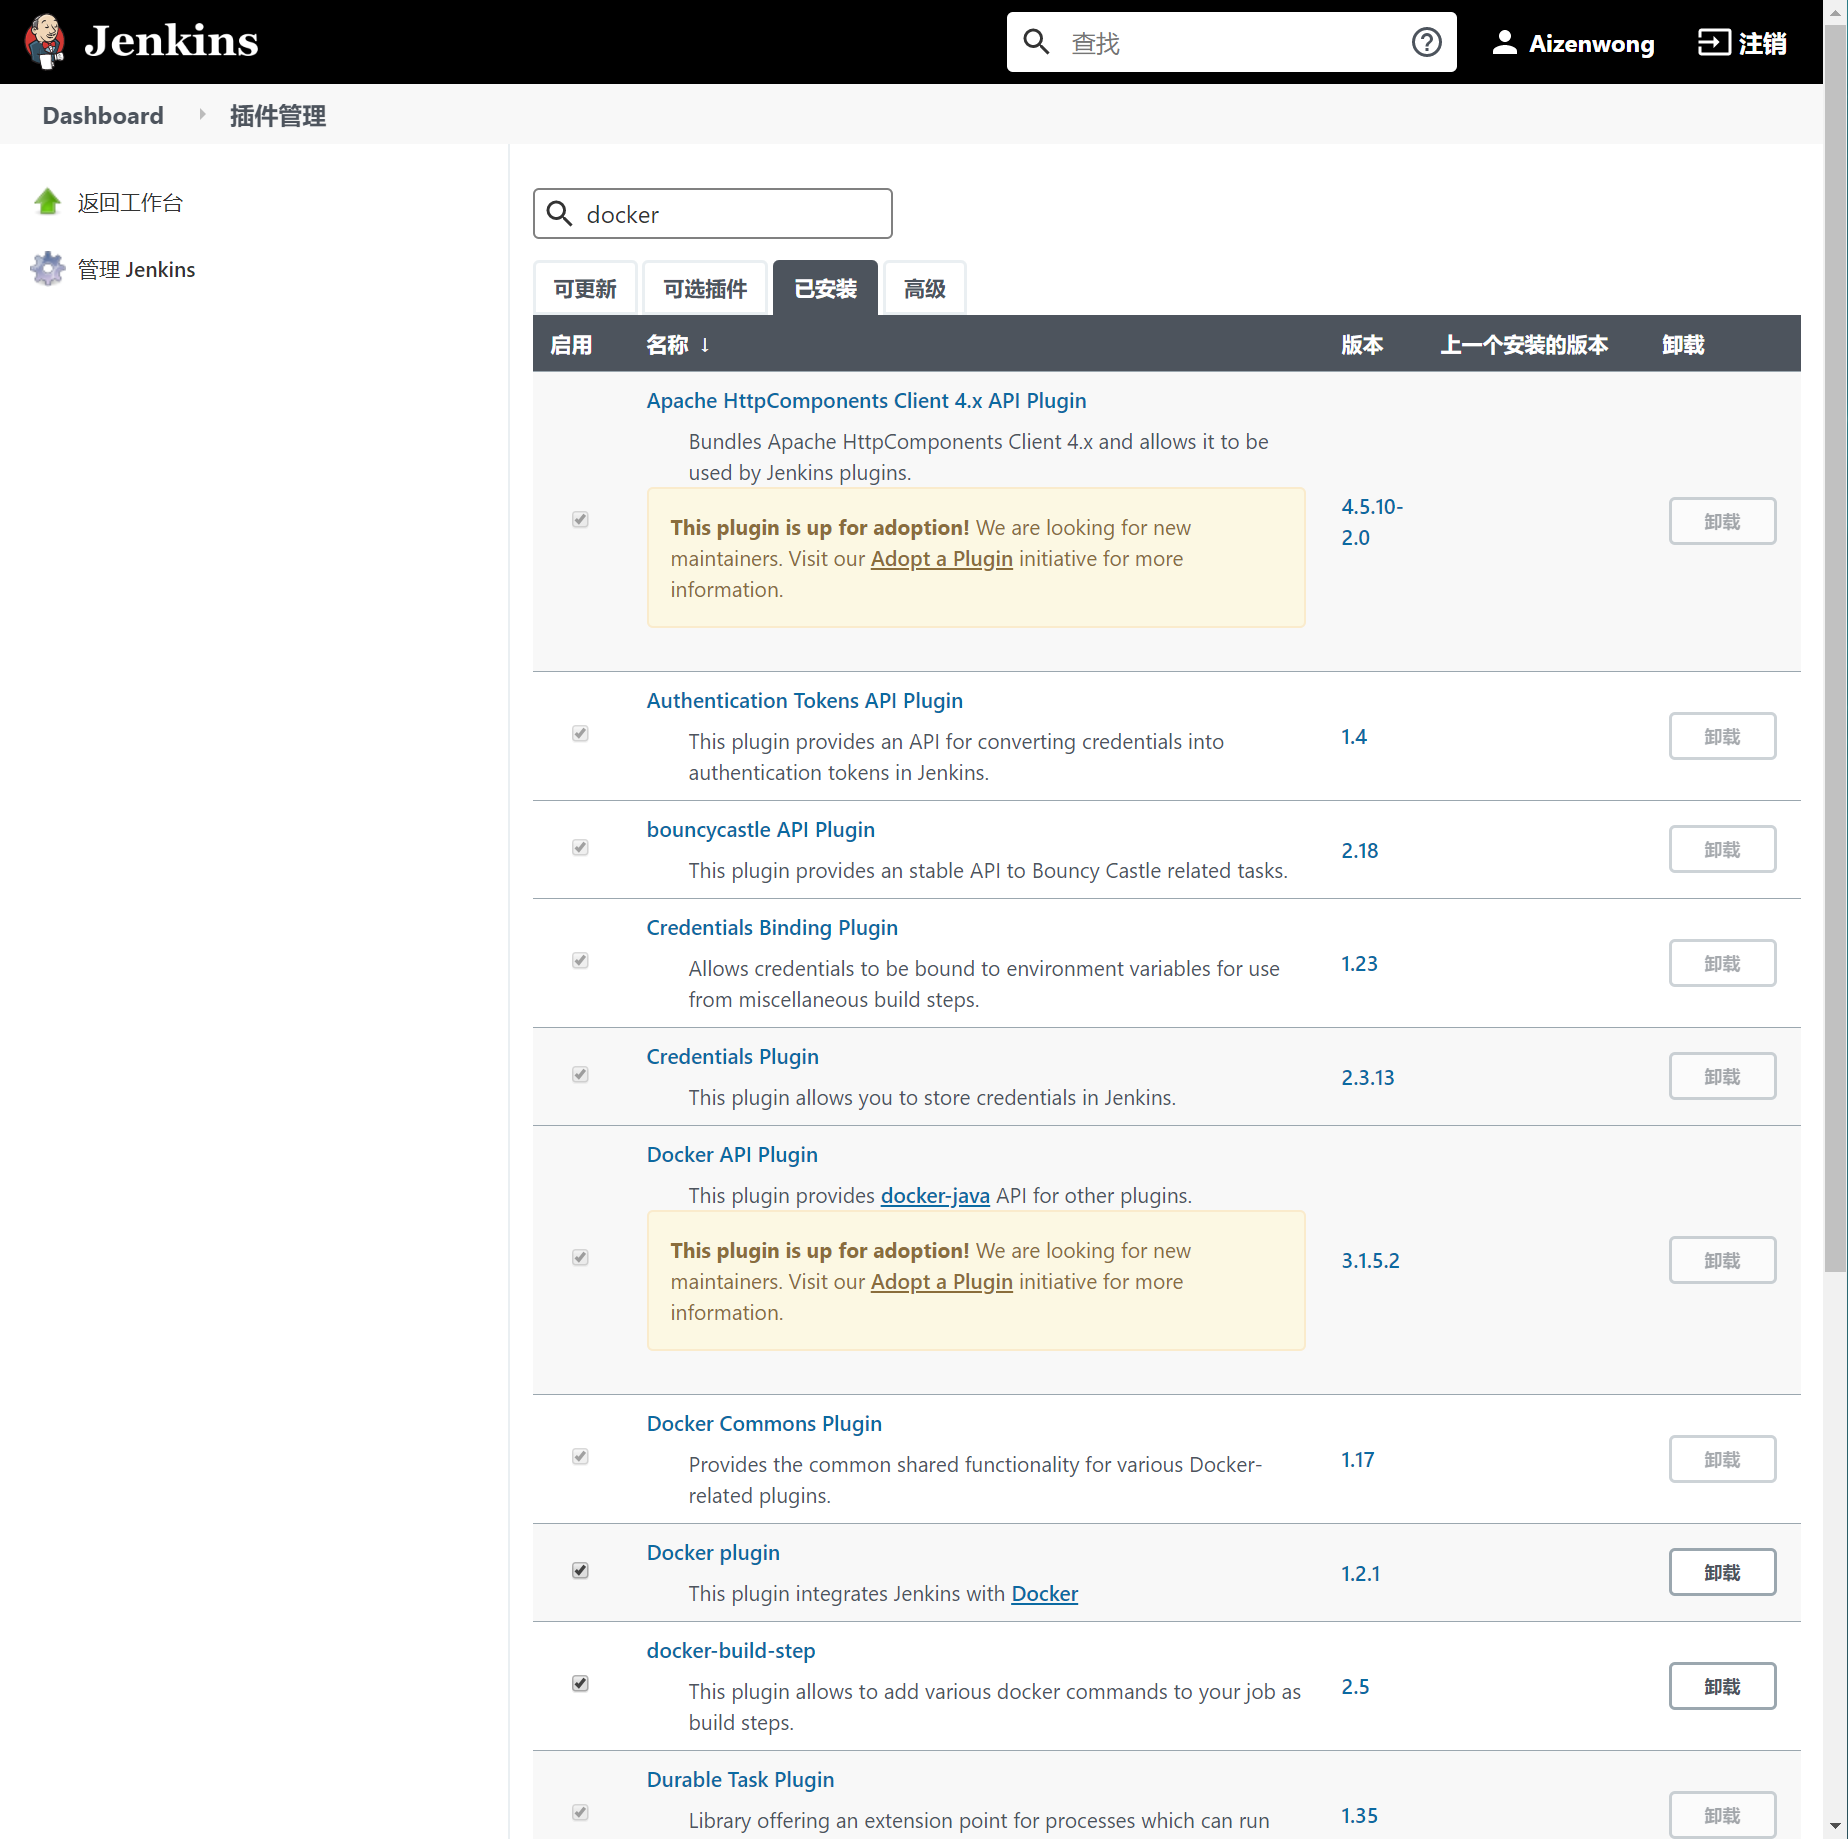Sort by 名称 column header arrow

(705, 345)
